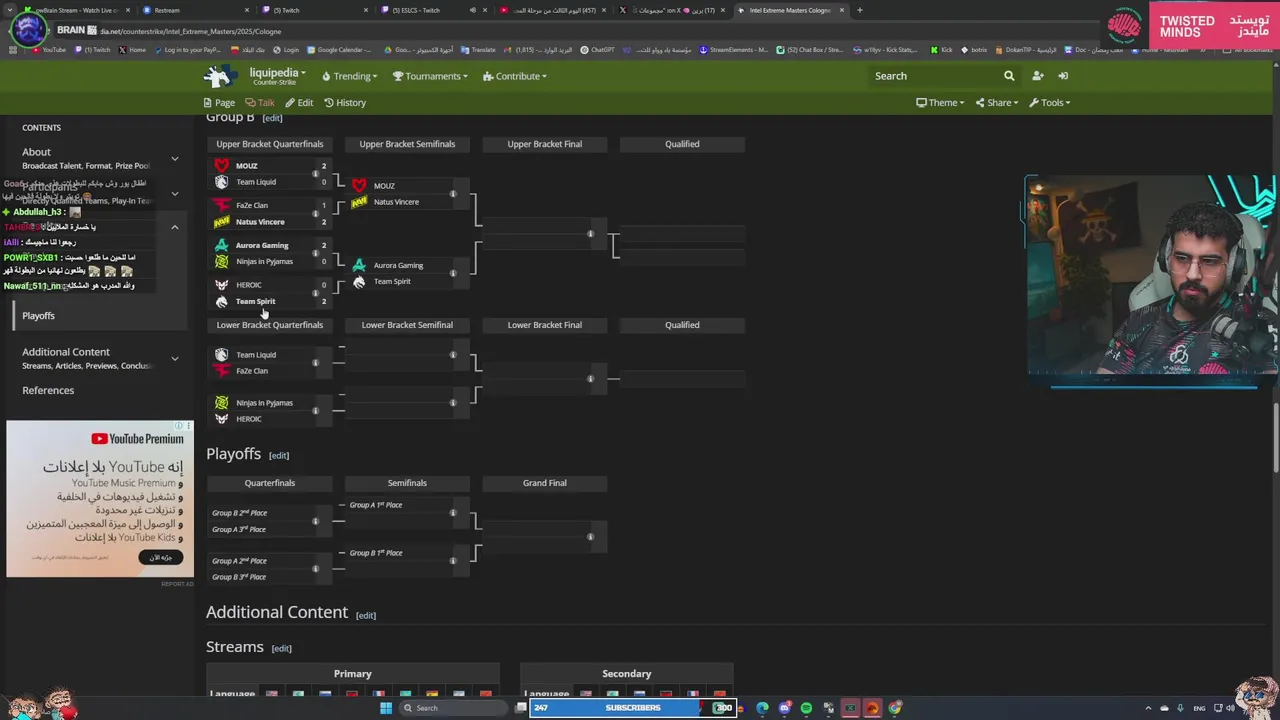Open HEROIC vs Team Spirit match info
The image size is (1280, 720).
[315, 293]
